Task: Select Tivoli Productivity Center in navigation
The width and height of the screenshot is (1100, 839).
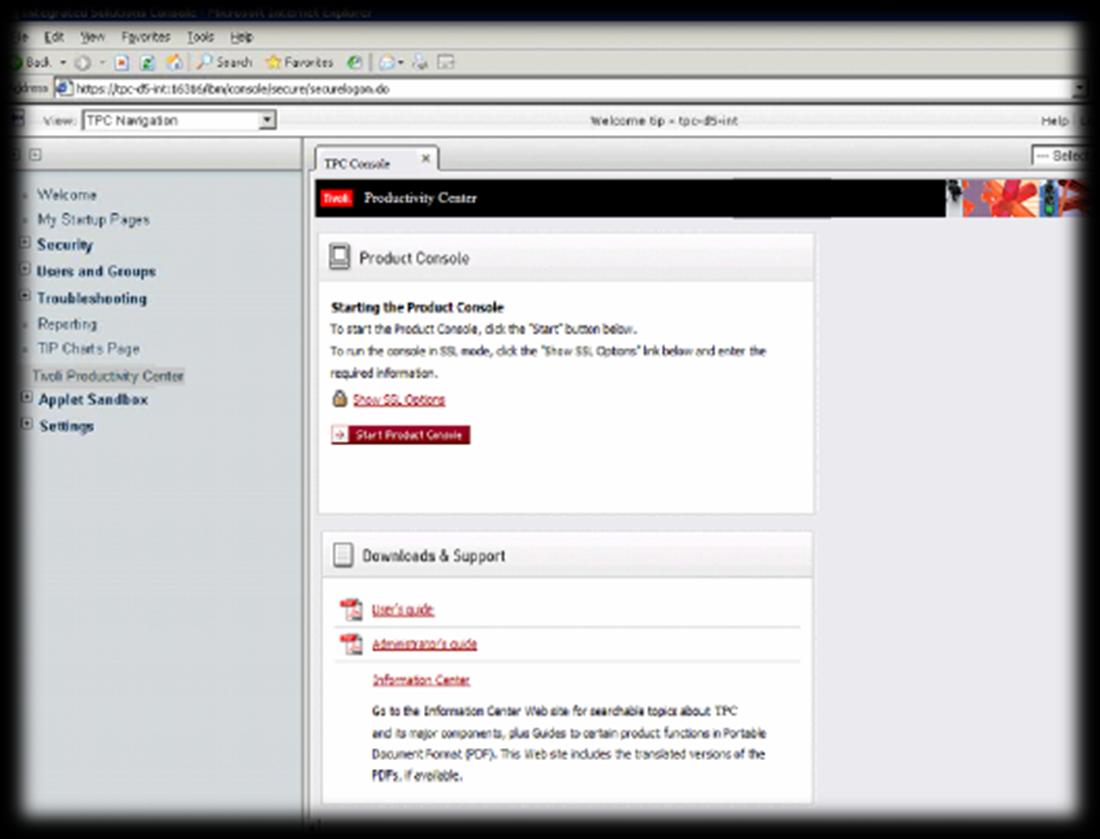Action: pos(108,375)
